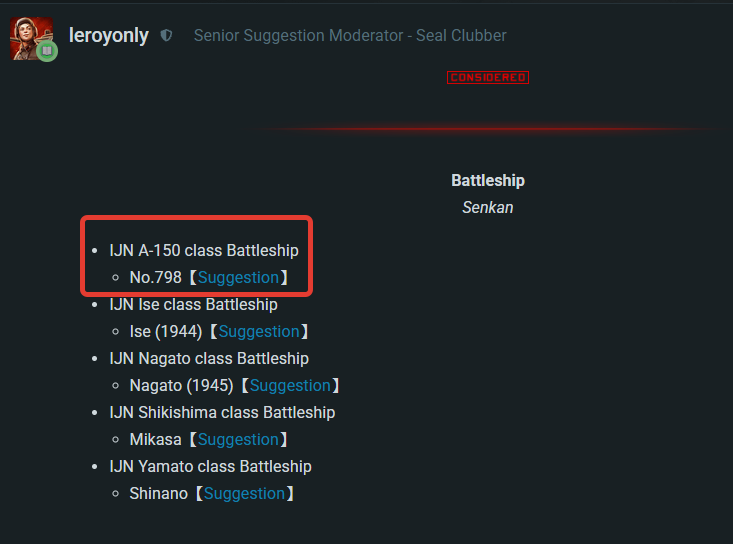The width and height of the screenshot is (733, 544).
Task: Select the IJN Ise class Battleship entry
Action: (x=194, y=305)
